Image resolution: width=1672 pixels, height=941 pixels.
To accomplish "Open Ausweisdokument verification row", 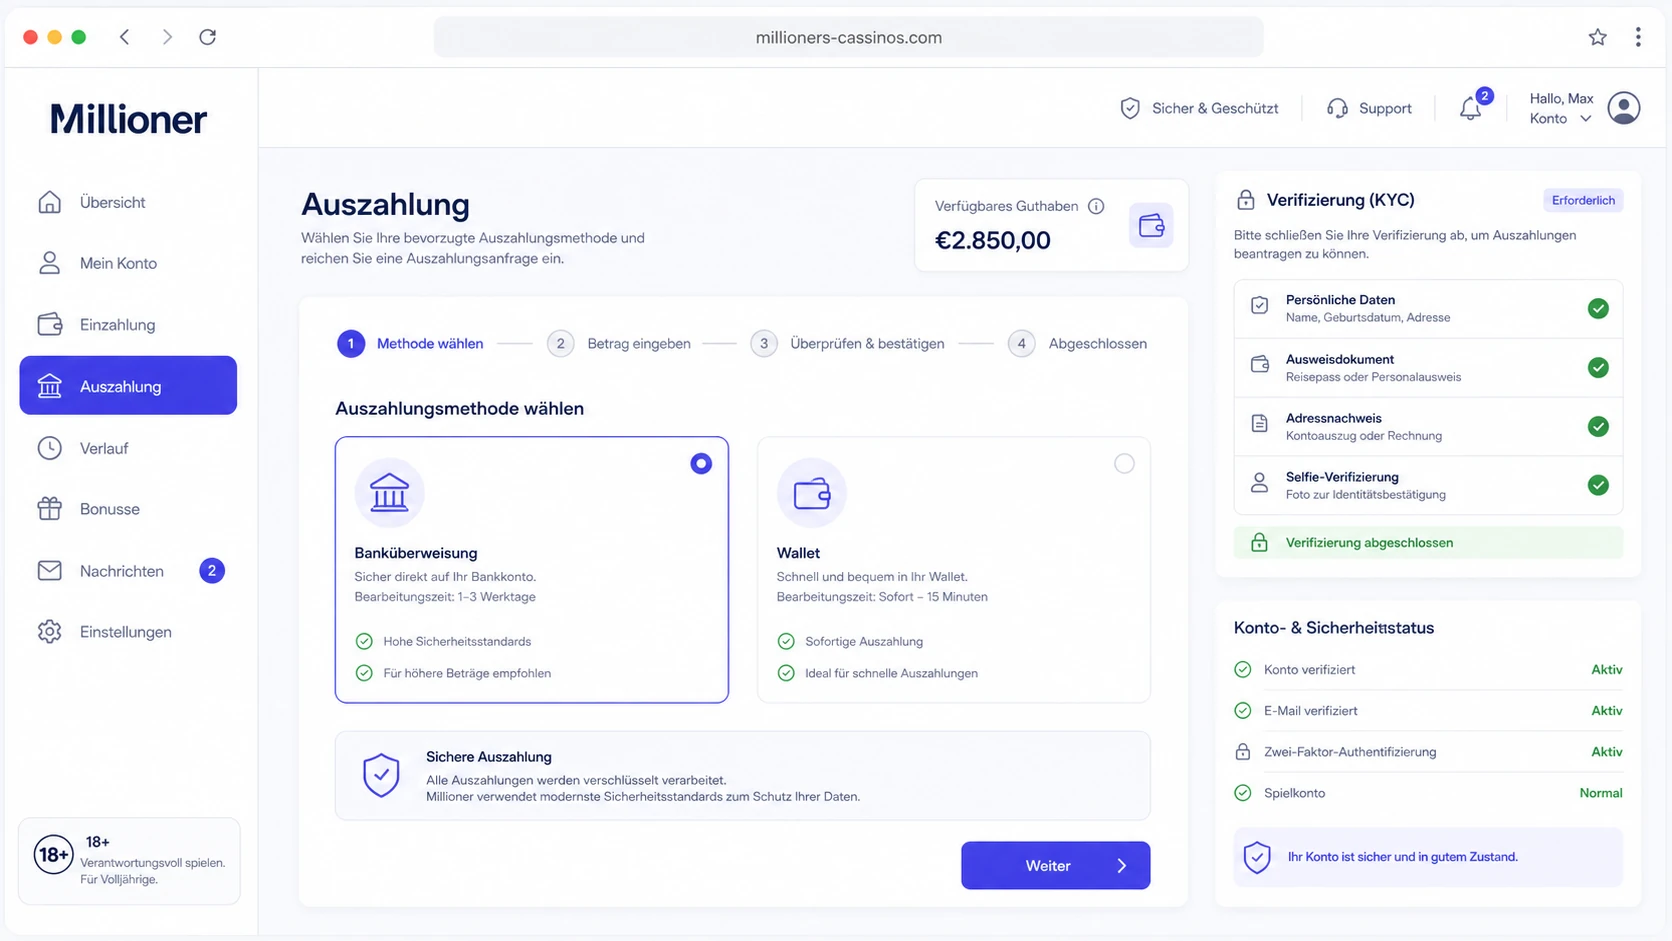I will 1428,367.
